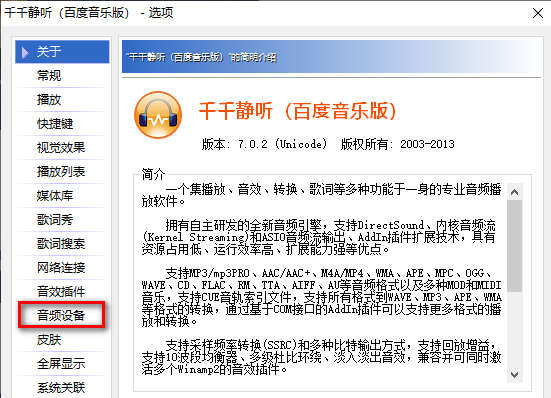551x398 pixels.
Task: Close the 选项 dialog window
Action: tap(538, 13)
